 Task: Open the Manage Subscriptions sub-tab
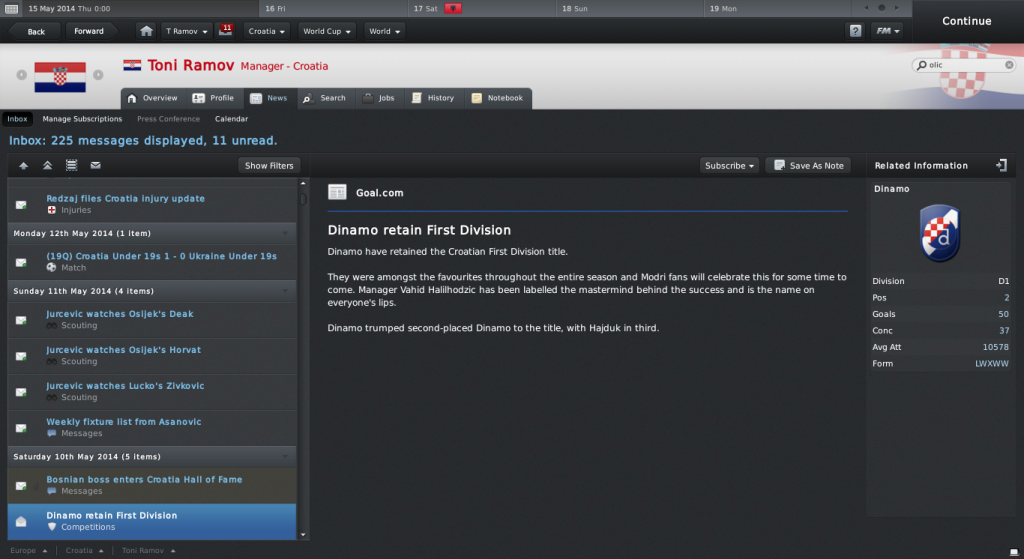82,119
